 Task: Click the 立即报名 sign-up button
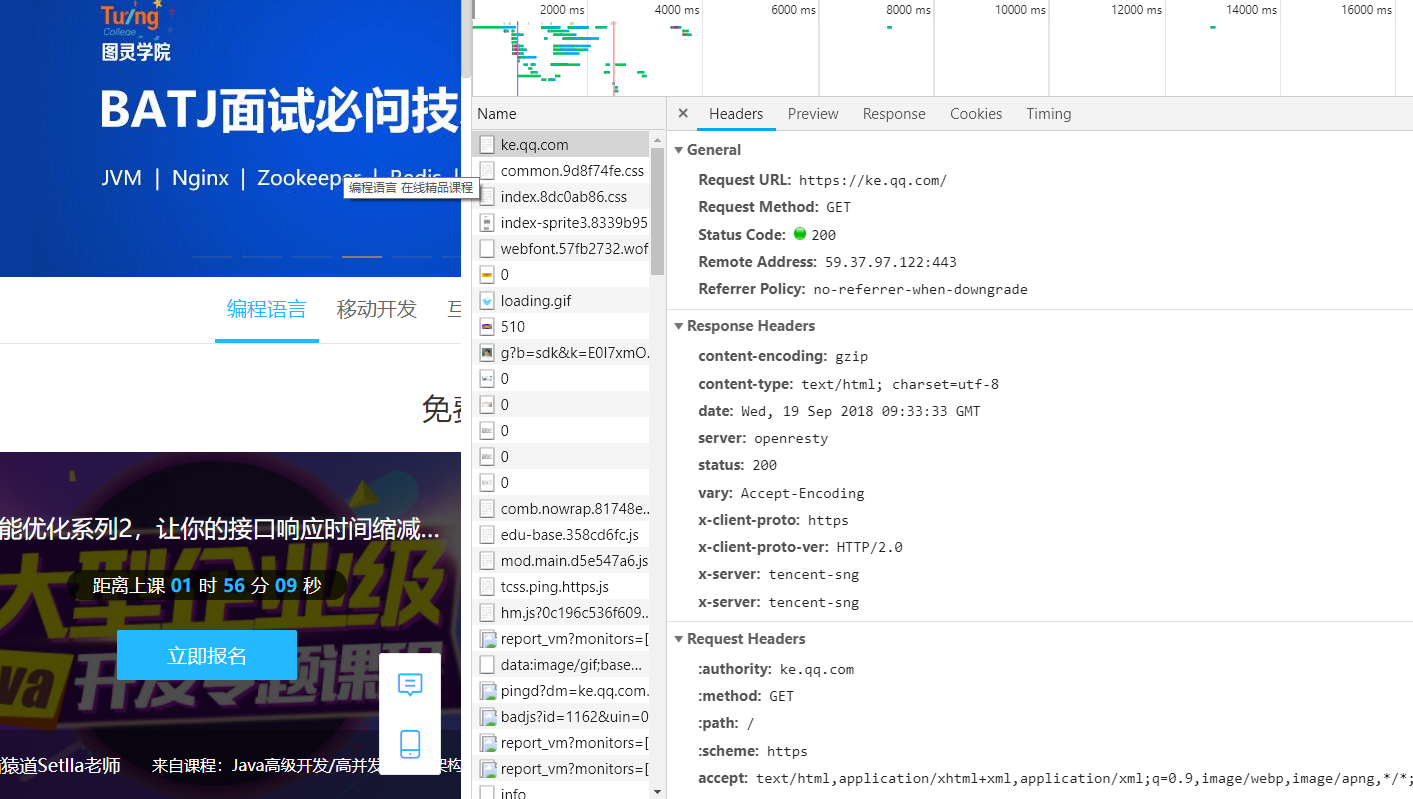207,656
